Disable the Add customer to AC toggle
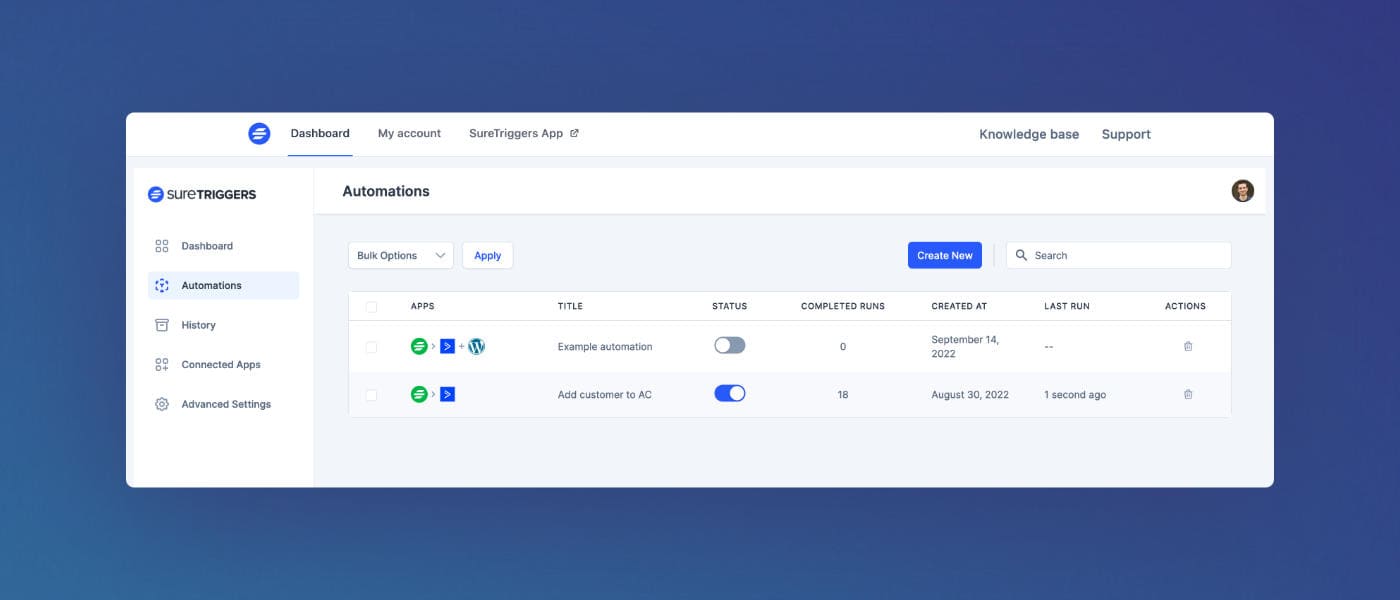This screenshot has width=1400, height=600. 730,393
